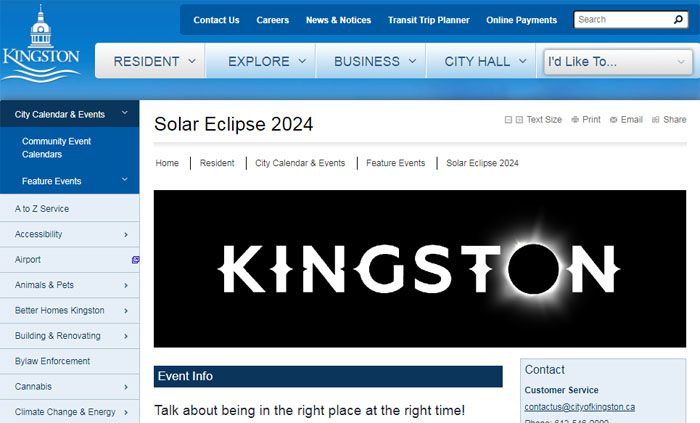The height and width of the screenshot is (423, 700).
Task: Click the Share icon
Action: pos(655,120)
